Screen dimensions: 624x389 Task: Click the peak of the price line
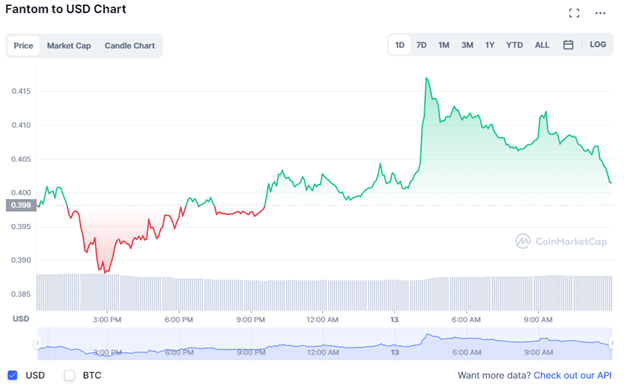[427, 78]
